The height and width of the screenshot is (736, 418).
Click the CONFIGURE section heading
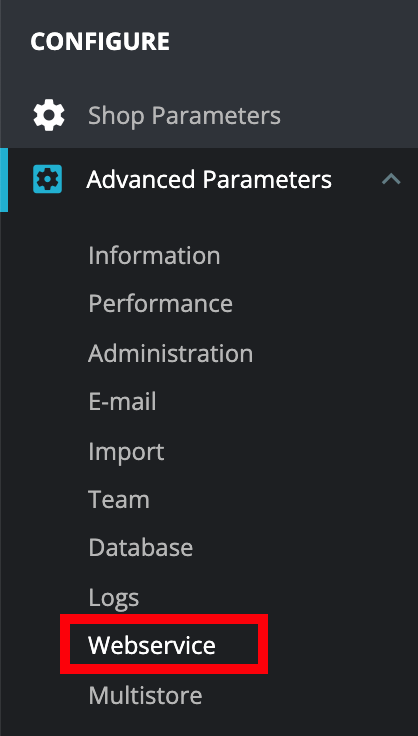pos(100,42)
